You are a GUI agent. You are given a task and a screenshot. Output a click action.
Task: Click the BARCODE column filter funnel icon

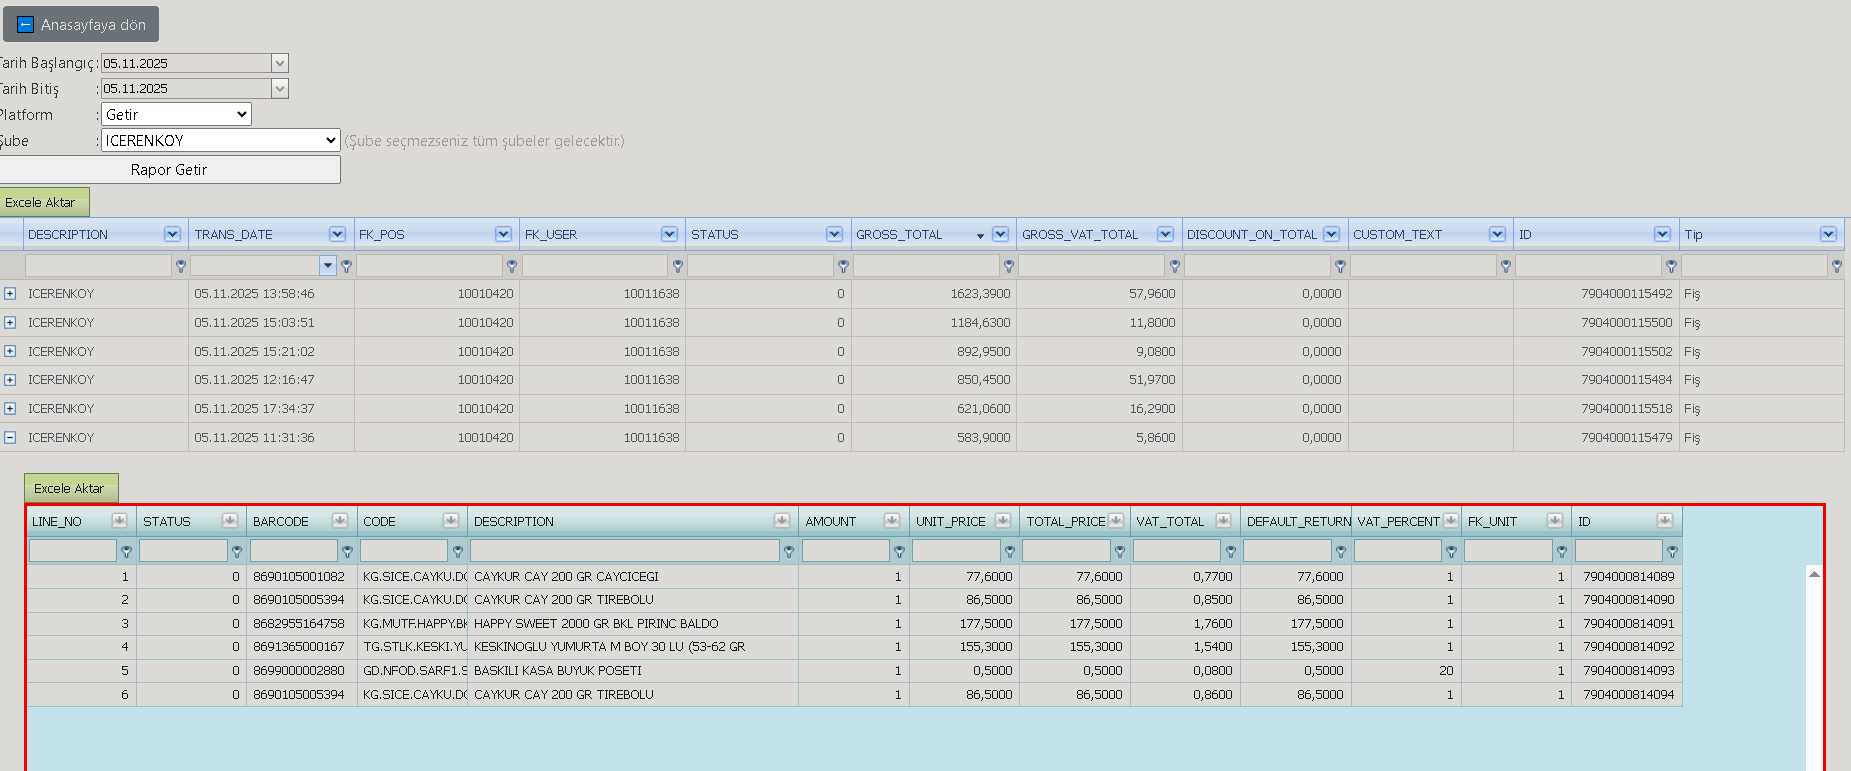click(x=347, y=551)
